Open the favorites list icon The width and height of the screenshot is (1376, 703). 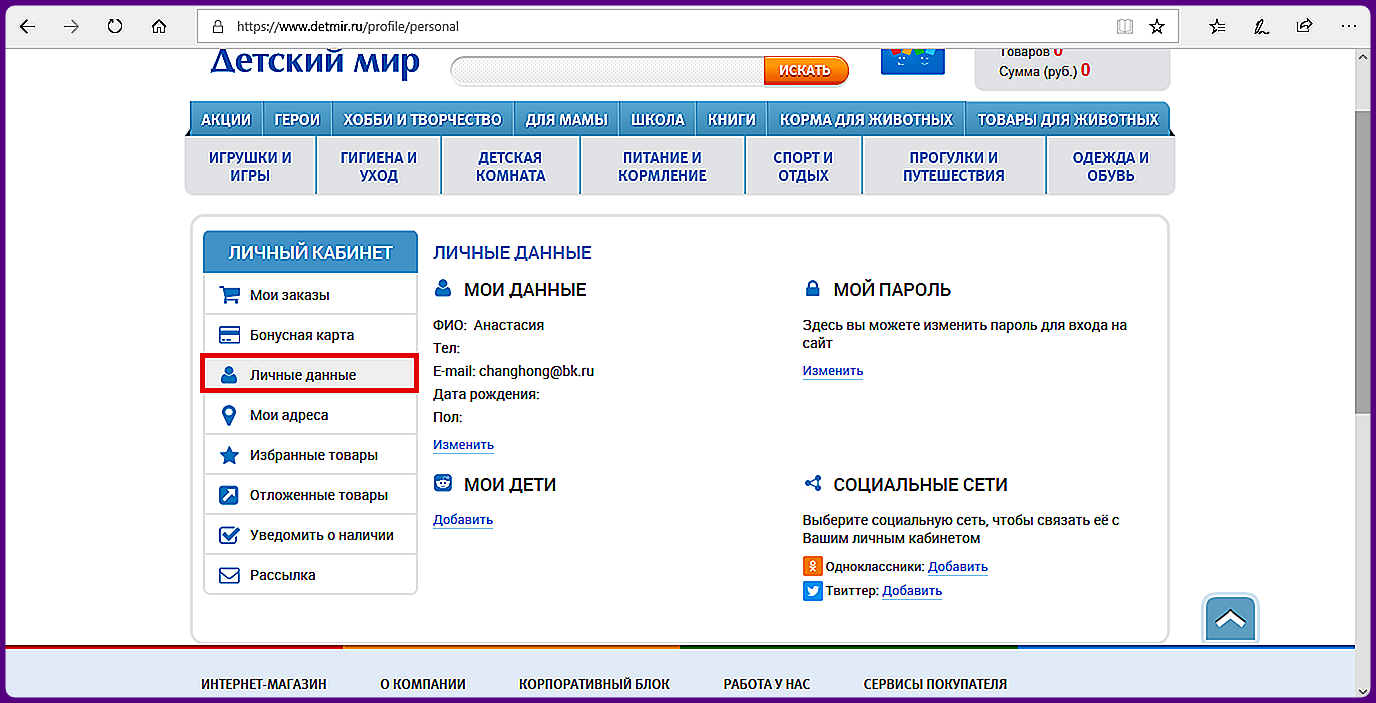coord(1217,27)
